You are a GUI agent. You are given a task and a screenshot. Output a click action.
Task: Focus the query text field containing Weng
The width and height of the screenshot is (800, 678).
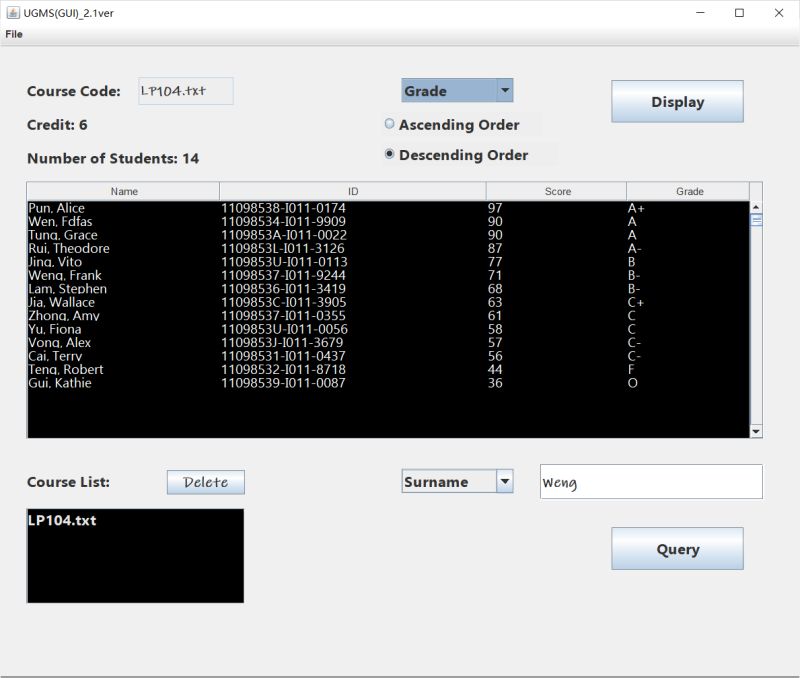(x=651, y=482)
